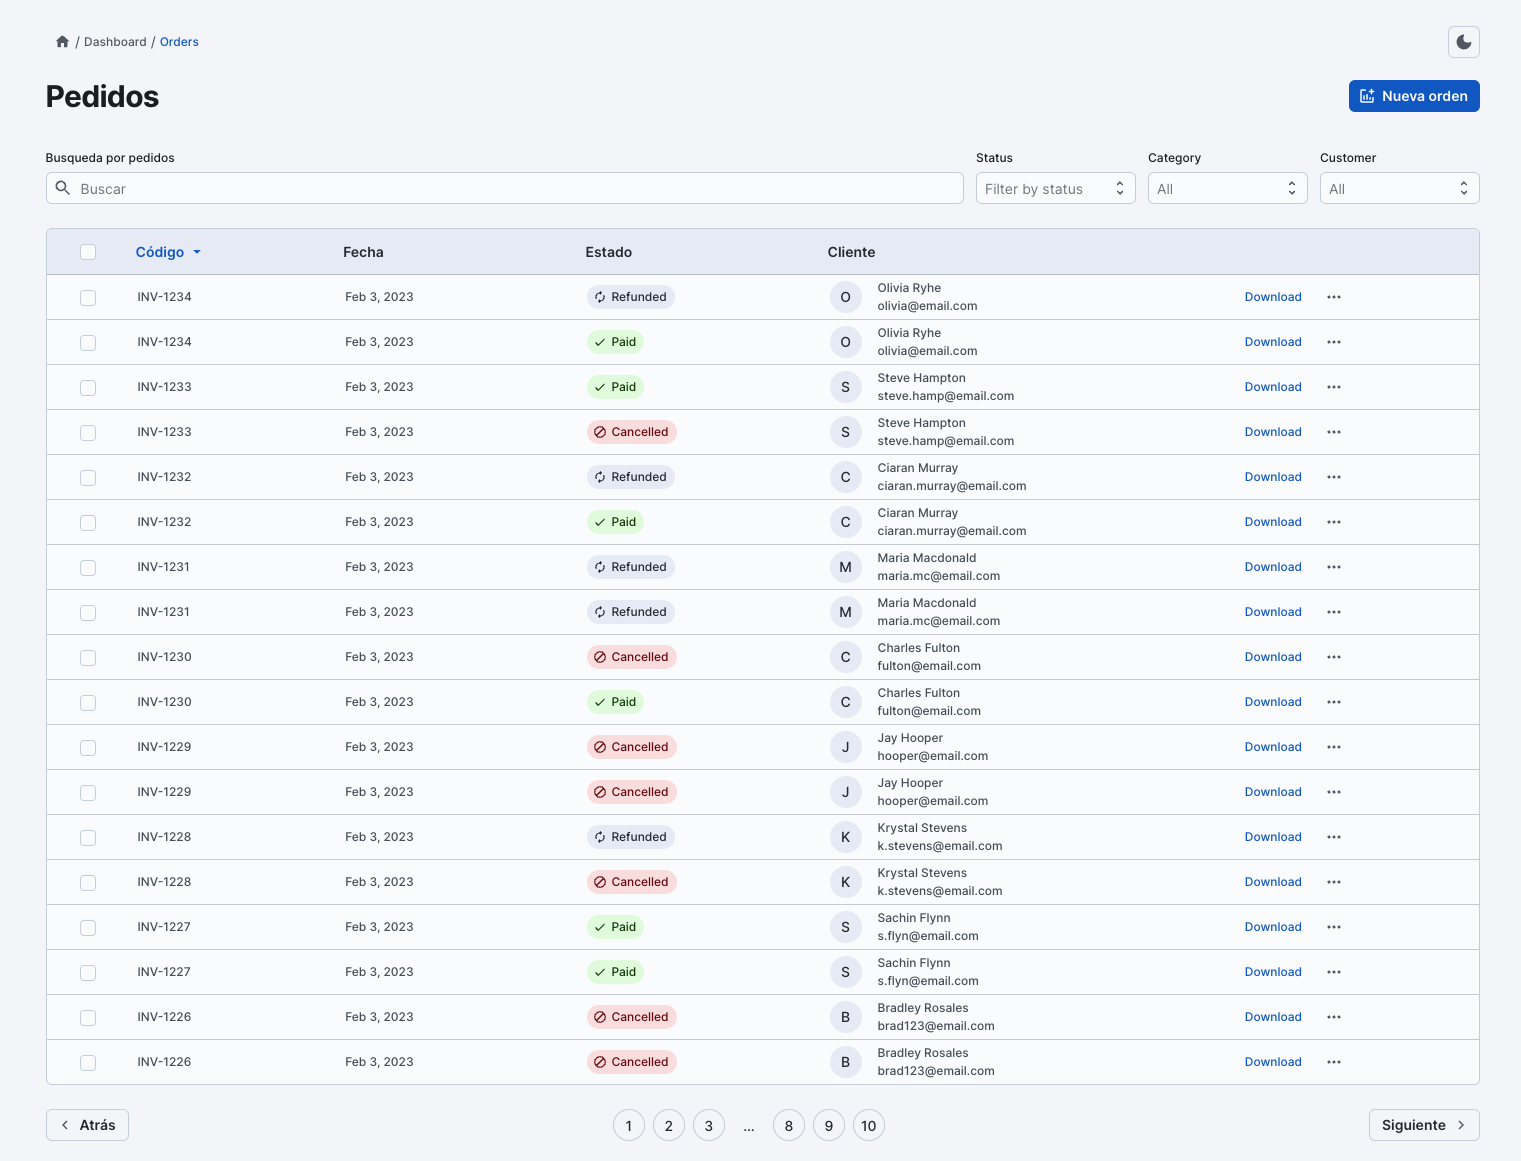
Task: Click the Fecha column header
Action: (363, 252)
